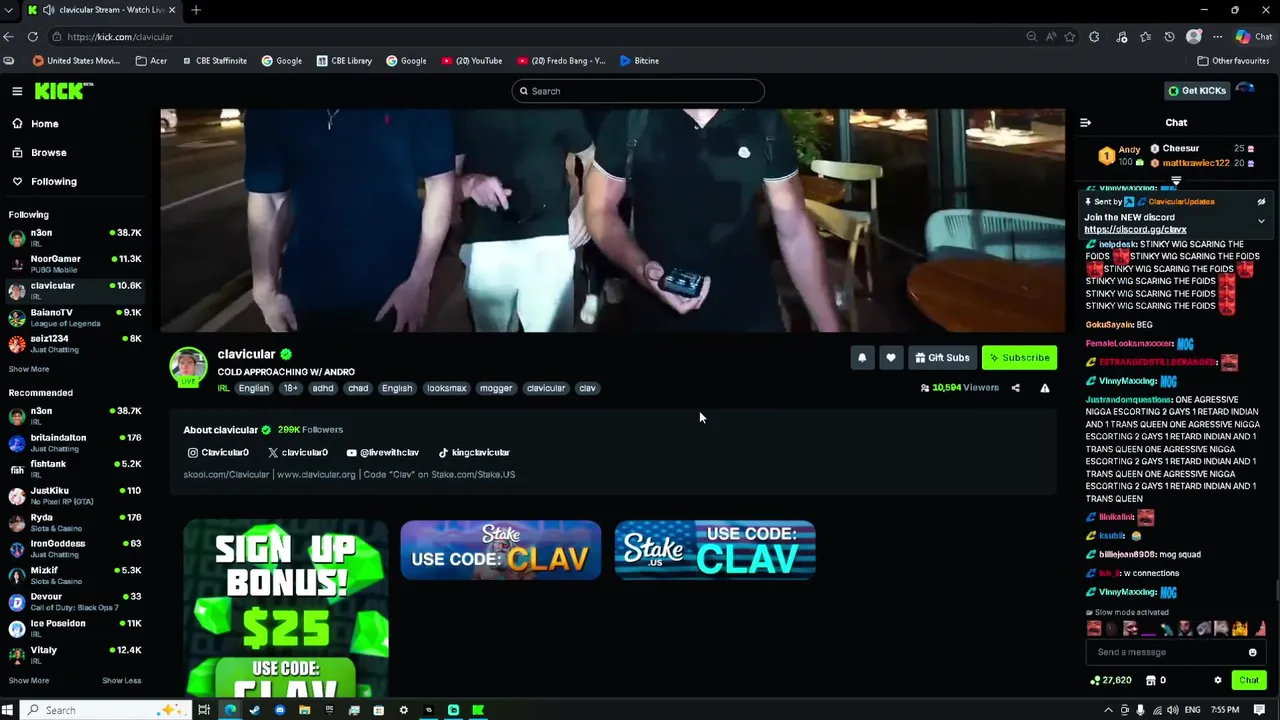Select the BaianoTV channel

[x=75, y=317]
